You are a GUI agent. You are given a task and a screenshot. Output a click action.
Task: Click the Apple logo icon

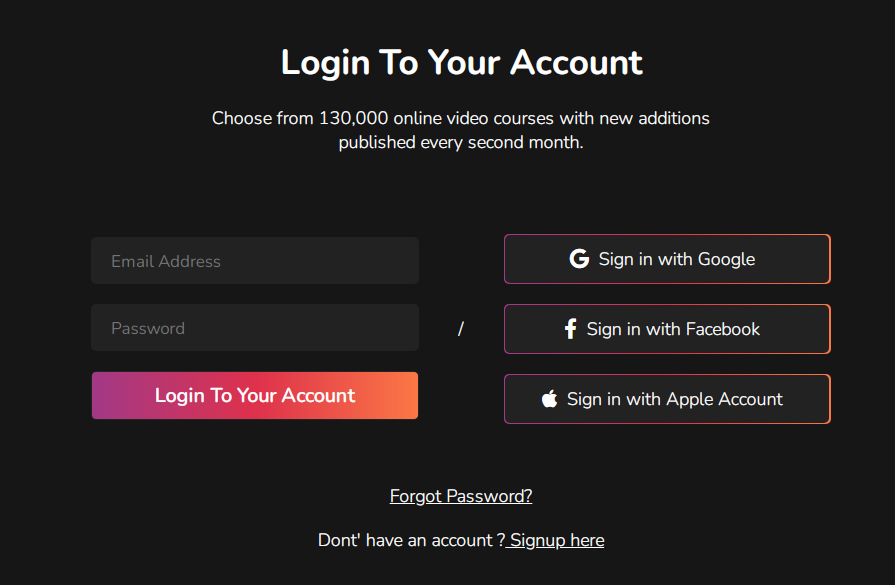click(x=549, y=399)
